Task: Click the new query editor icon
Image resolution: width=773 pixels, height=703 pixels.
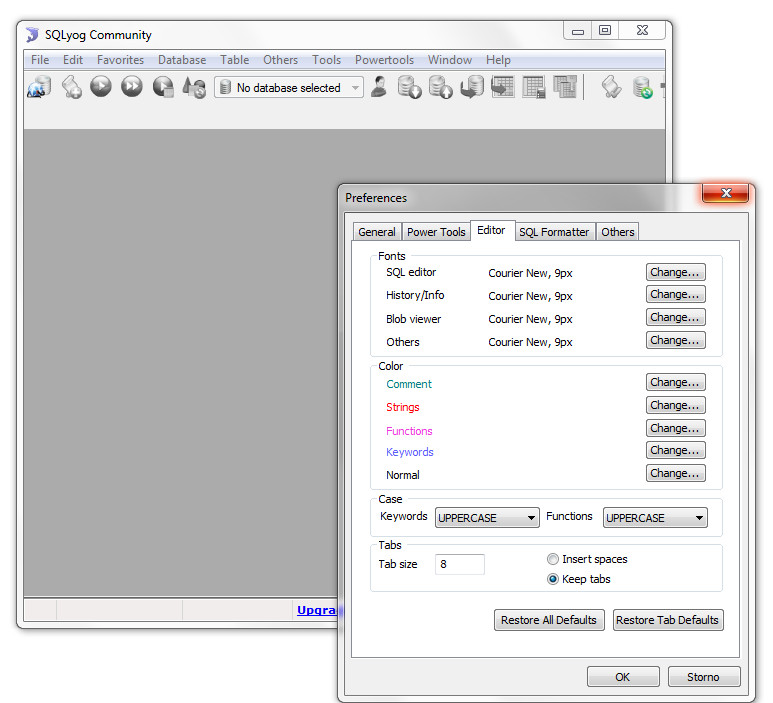Action: tap(71, 87)
